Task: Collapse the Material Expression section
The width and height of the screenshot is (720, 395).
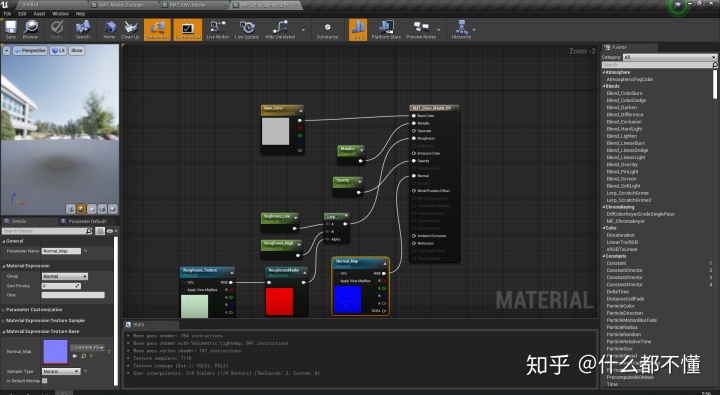Action: [x=4, y=266]
